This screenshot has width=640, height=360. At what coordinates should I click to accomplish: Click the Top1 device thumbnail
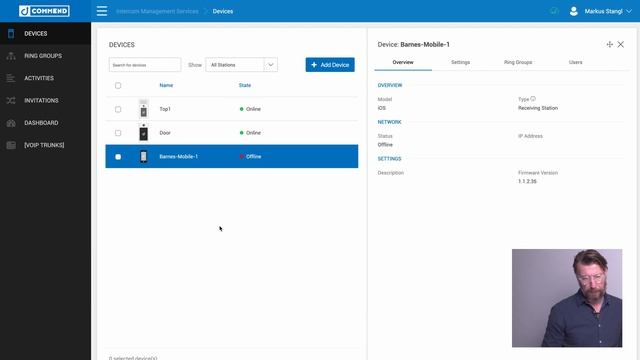click(x=143, y=109)
